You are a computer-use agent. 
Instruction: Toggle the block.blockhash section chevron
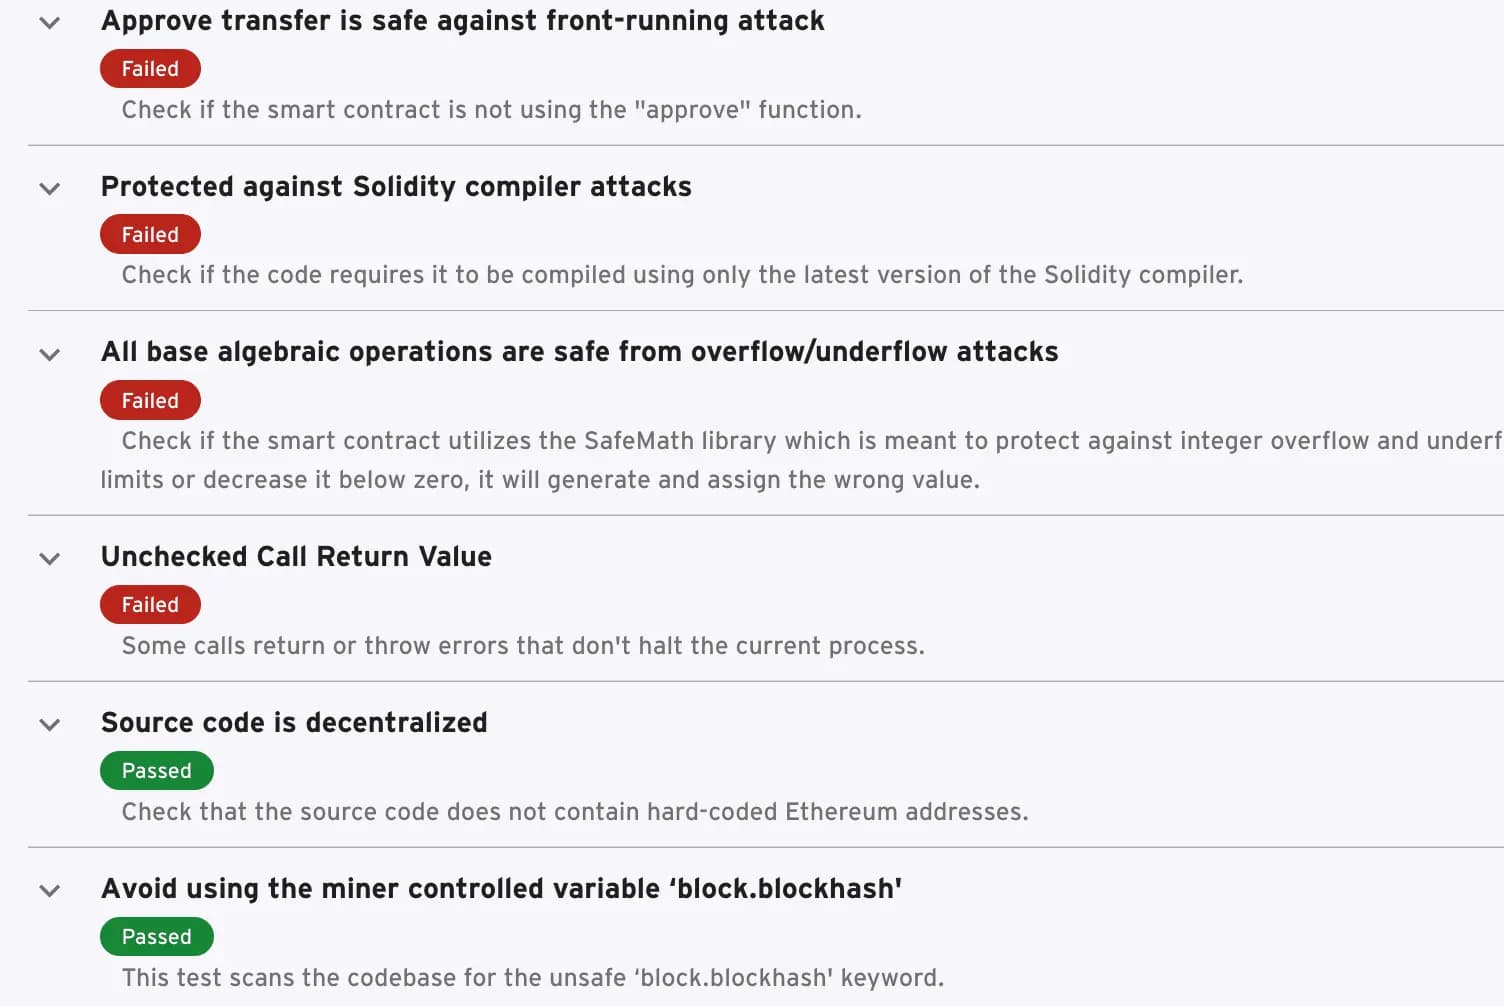50,890
